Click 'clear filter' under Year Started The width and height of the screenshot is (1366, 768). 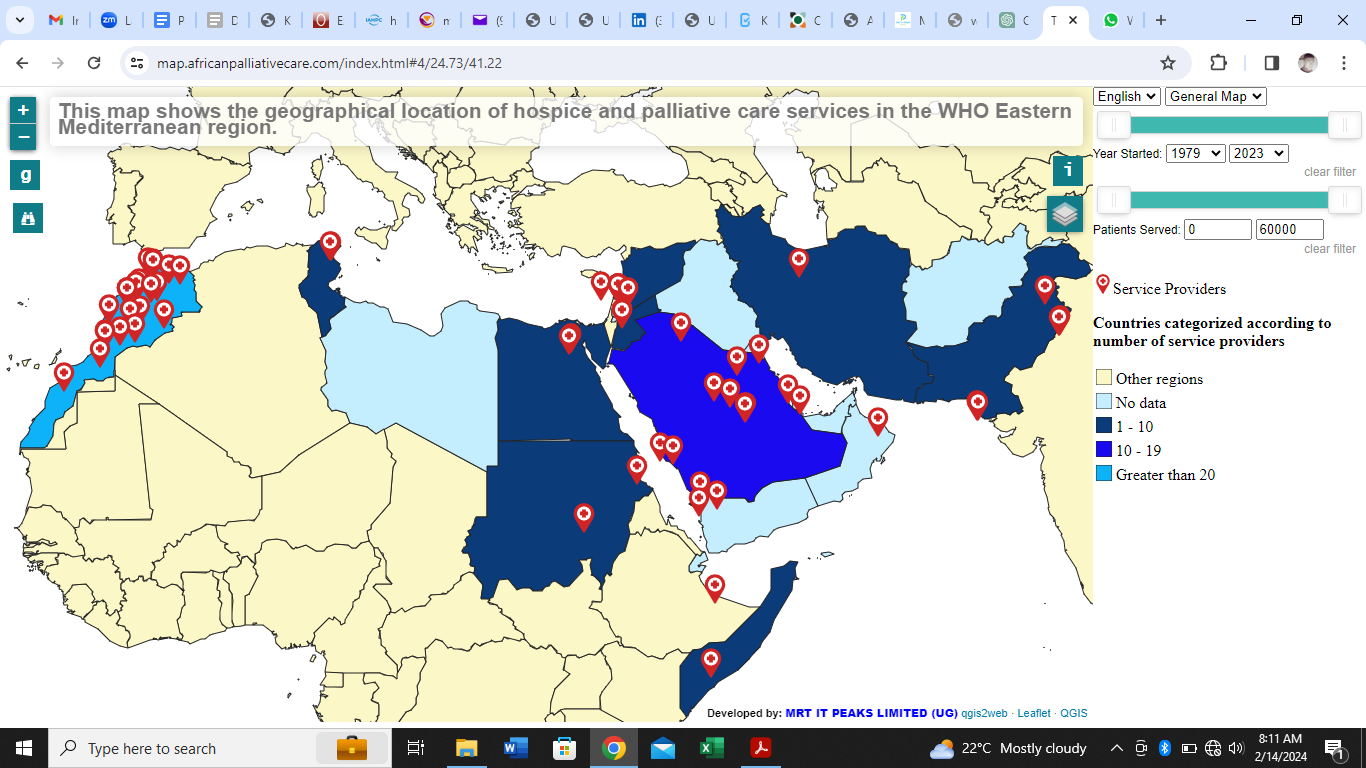(x=1329, y=171)
